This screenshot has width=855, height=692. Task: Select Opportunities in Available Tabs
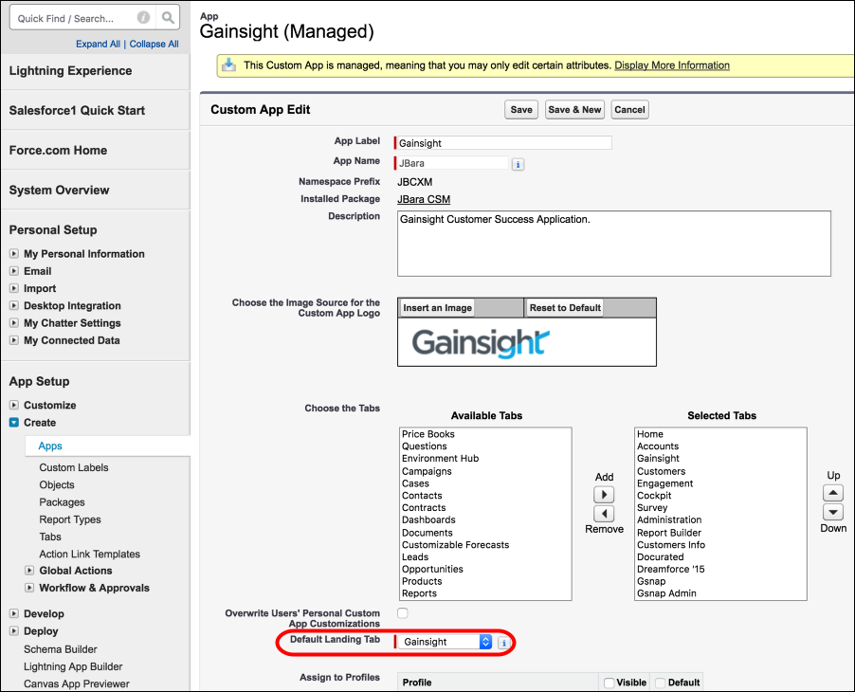click(432, 569)
